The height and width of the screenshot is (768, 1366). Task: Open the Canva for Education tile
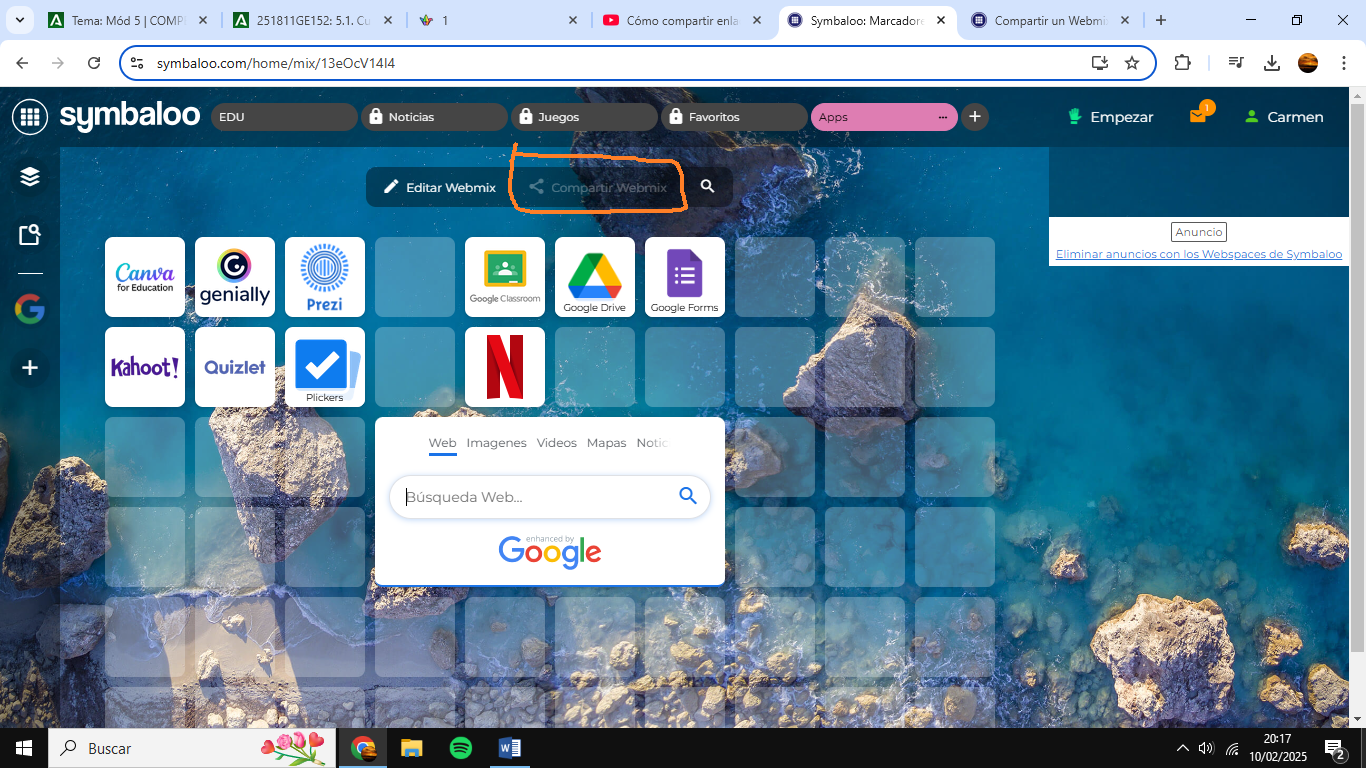[x=145, y=277]
